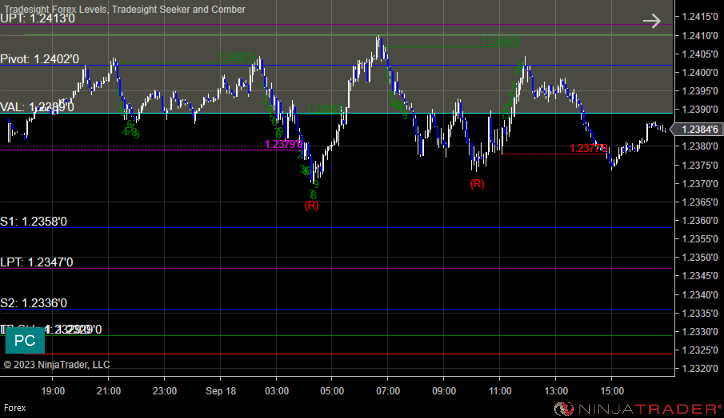Select the Forex tab
The width and height of the screenshot is (724, 418).
[x=15, y=408]
